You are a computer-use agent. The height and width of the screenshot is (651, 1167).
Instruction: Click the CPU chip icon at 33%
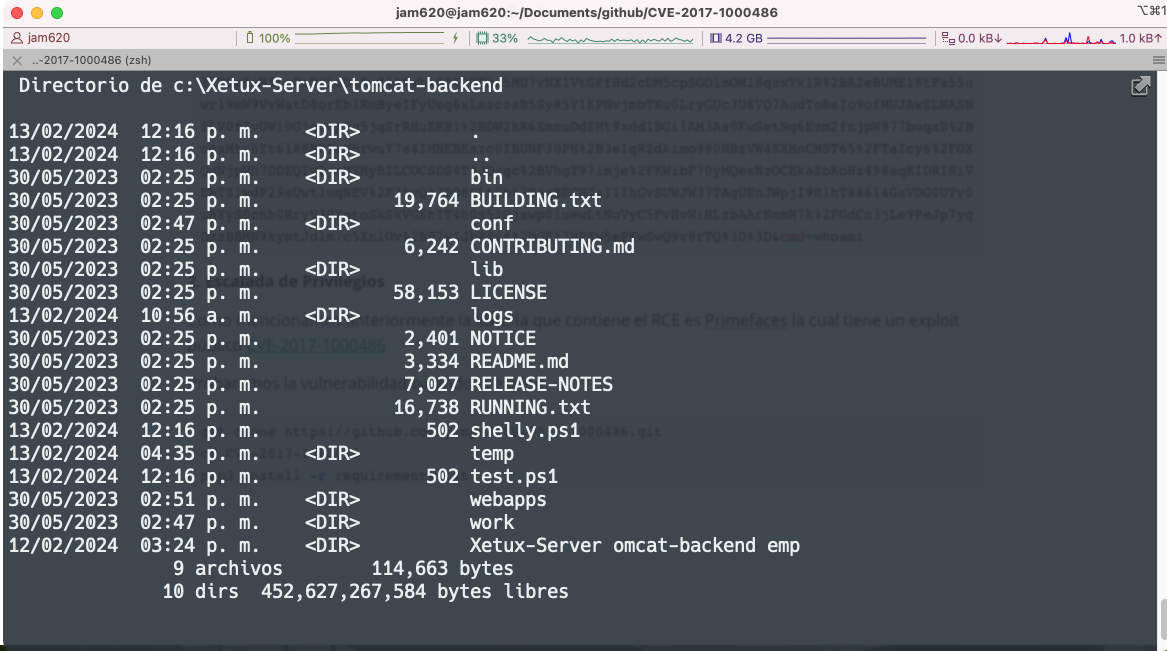pyautogui.click(x=482, y=38)
